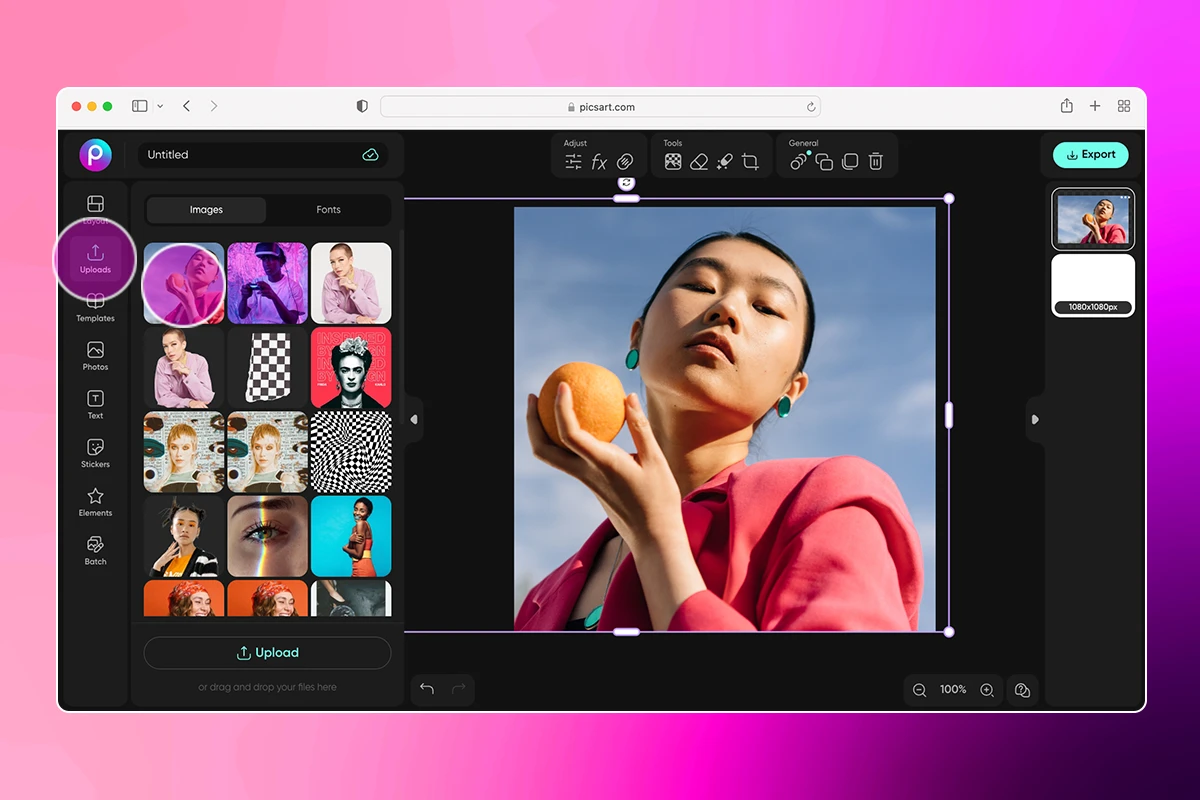Click the Upload button
Image resolution: width=1200 pixels, height=800 pixels.
(267, 652)
